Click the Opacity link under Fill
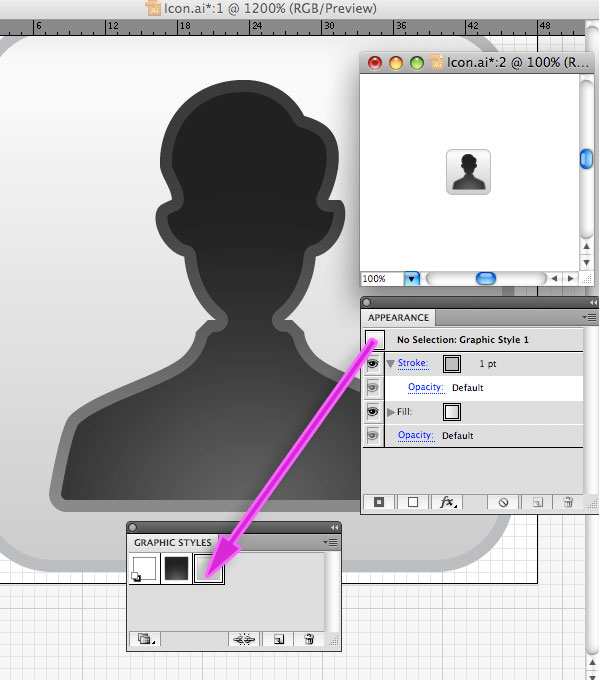This screenshot has width=599, height=680. (x=416, y=435)
